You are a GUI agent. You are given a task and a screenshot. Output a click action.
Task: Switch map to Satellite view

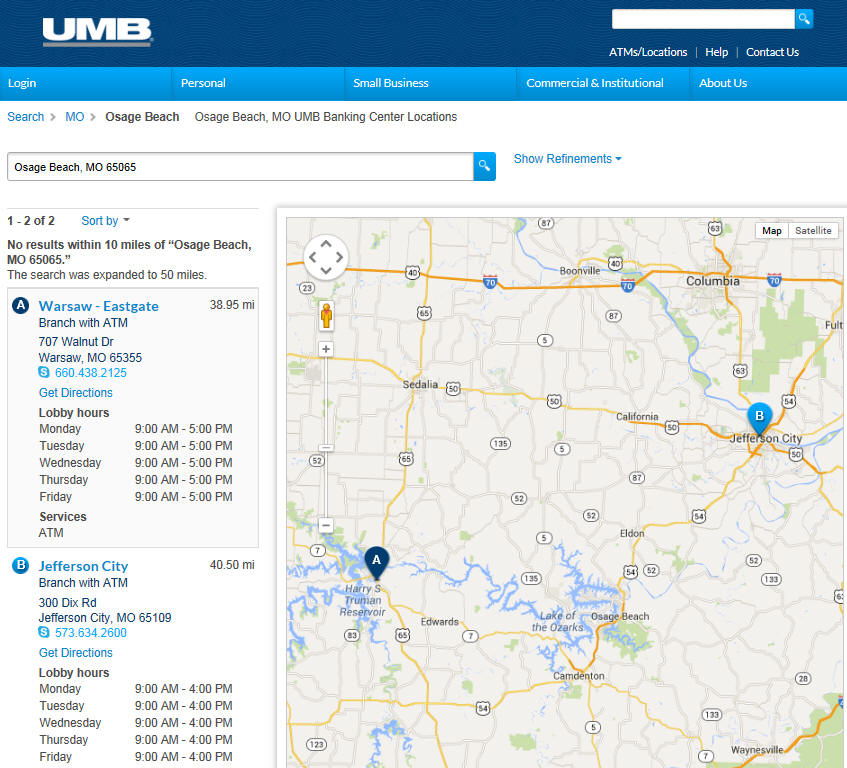coord(813,231)
